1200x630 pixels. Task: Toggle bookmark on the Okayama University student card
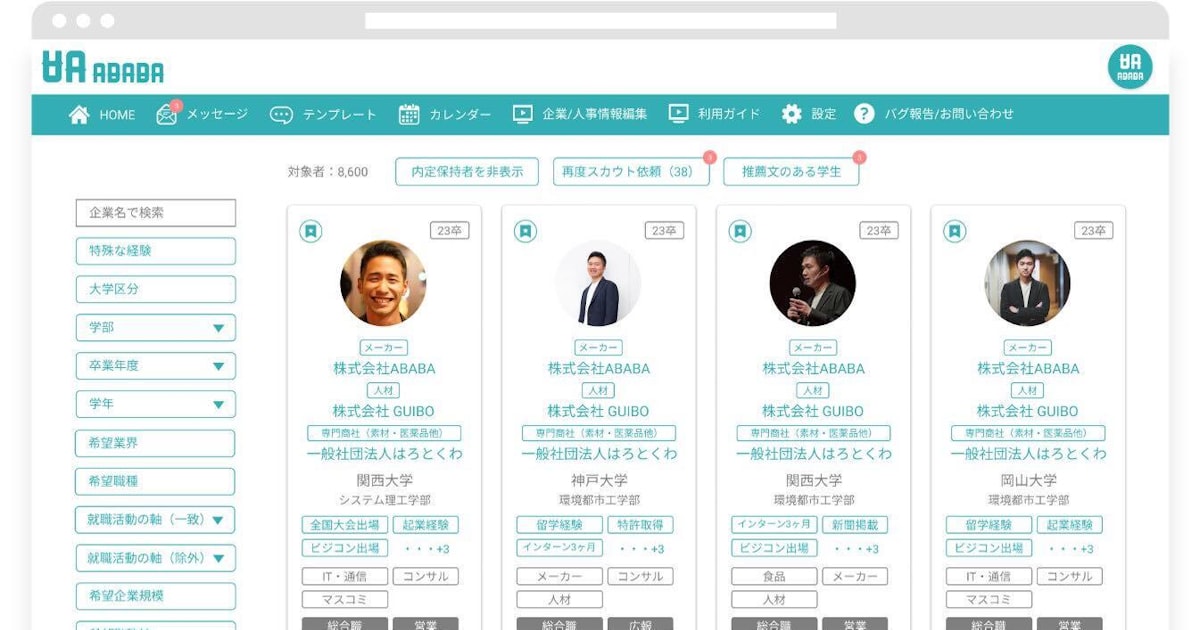tap(955, 231)
